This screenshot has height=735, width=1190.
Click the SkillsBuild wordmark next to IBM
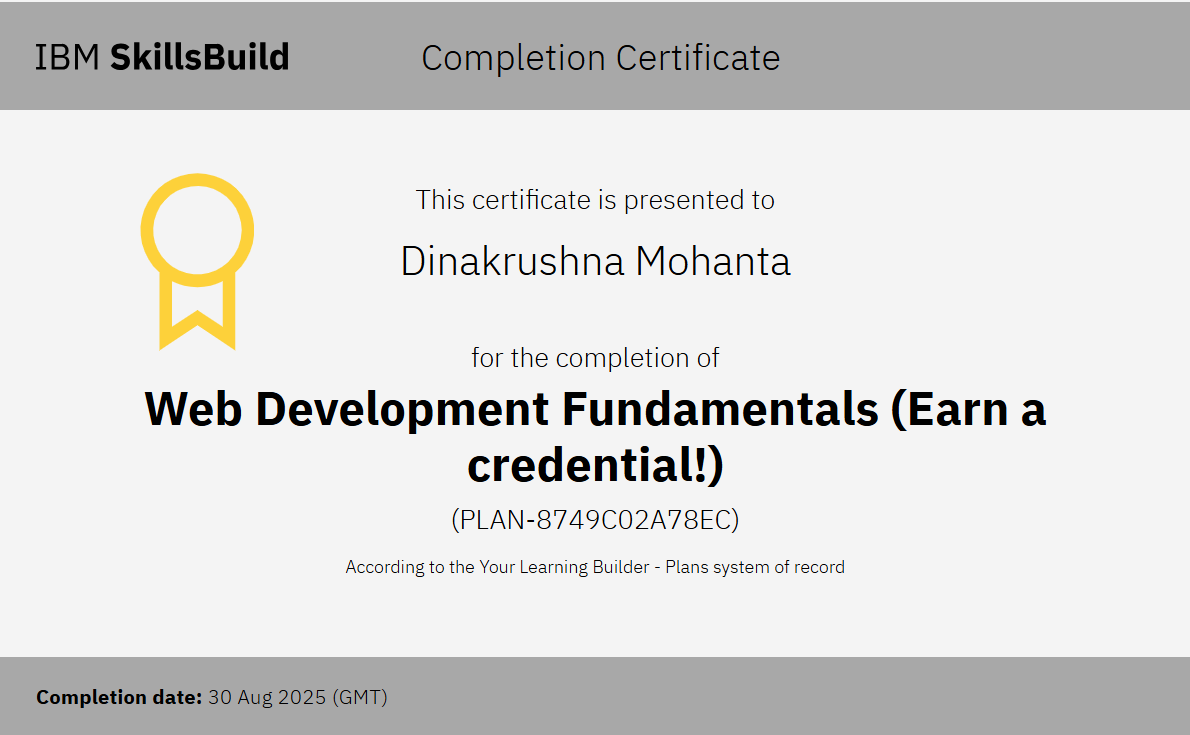click(200, 57)
